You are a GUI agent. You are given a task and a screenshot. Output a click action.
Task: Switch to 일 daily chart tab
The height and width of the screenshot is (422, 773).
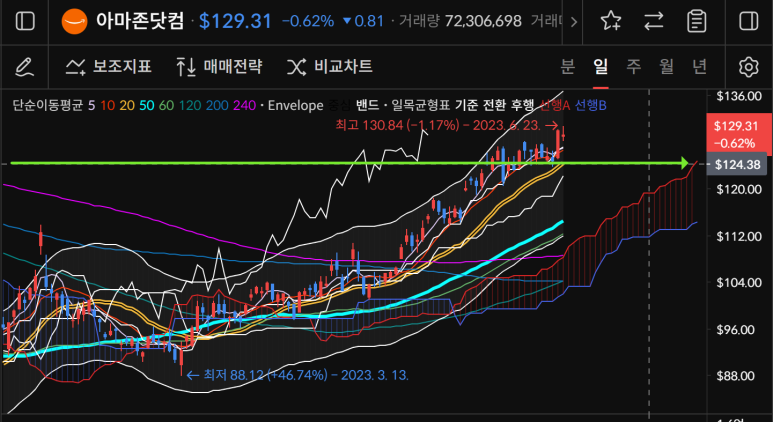pyautogui.click(x=600, y=66)
